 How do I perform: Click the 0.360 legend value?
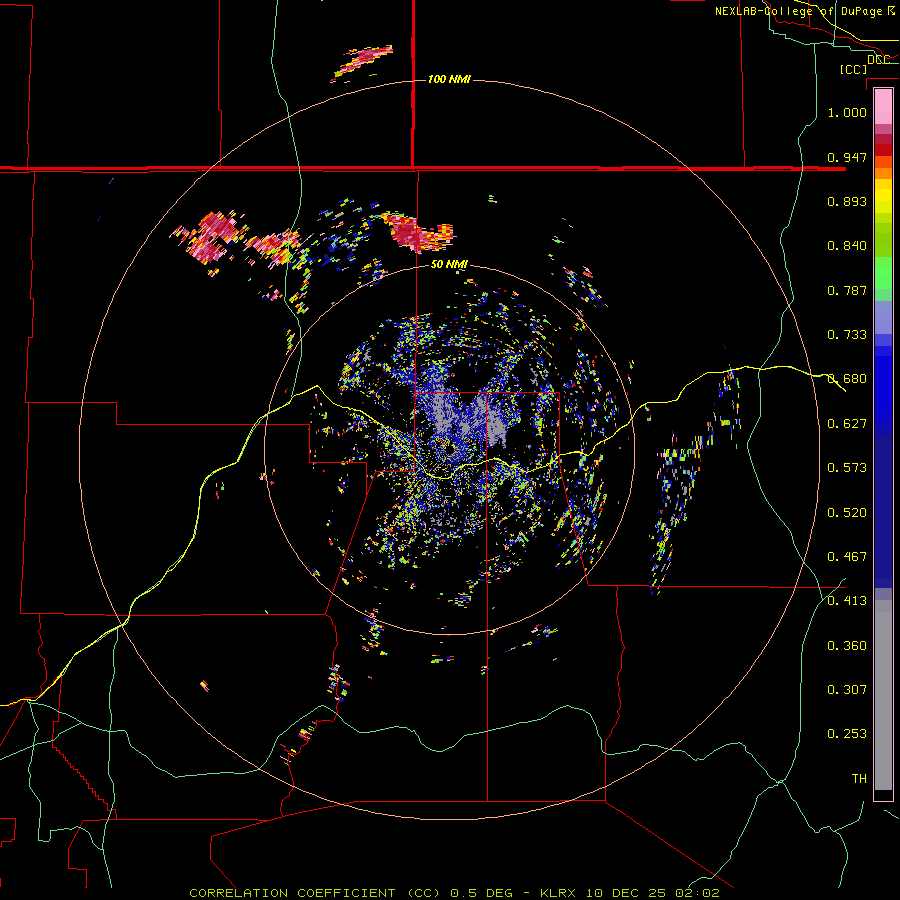tap(847, 646)
